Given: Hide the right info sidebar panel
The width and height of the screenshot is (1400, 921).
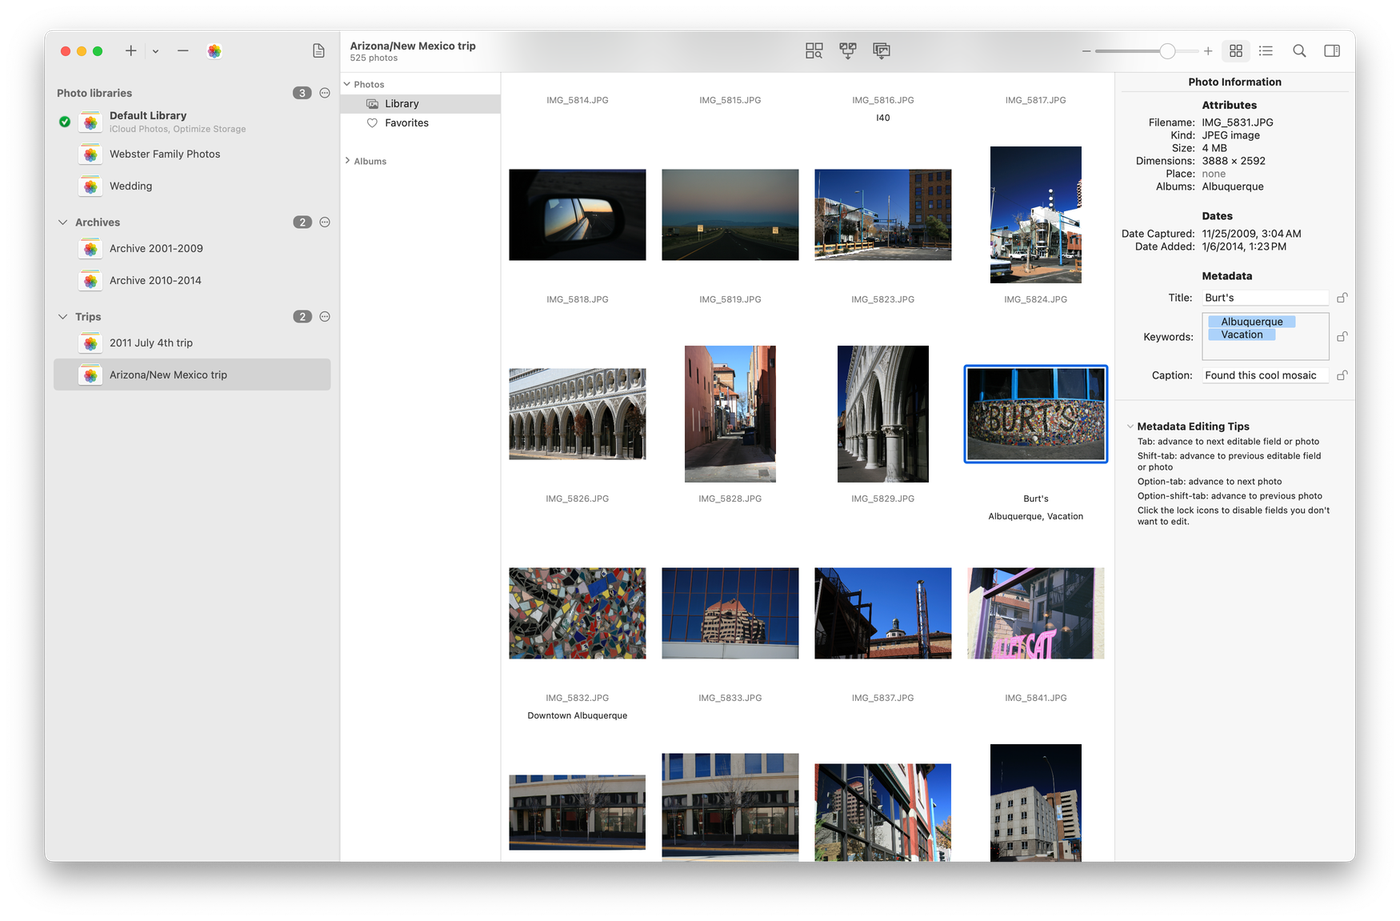Looking at the screenshot, I should (x=1332, y=51).
